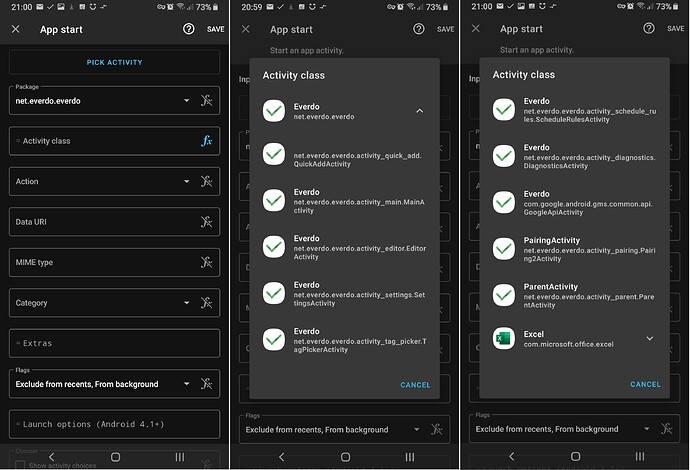
Task: Tap the icon beside SettingsActivity
Action: pyautogui.click(x=274, y=294)
